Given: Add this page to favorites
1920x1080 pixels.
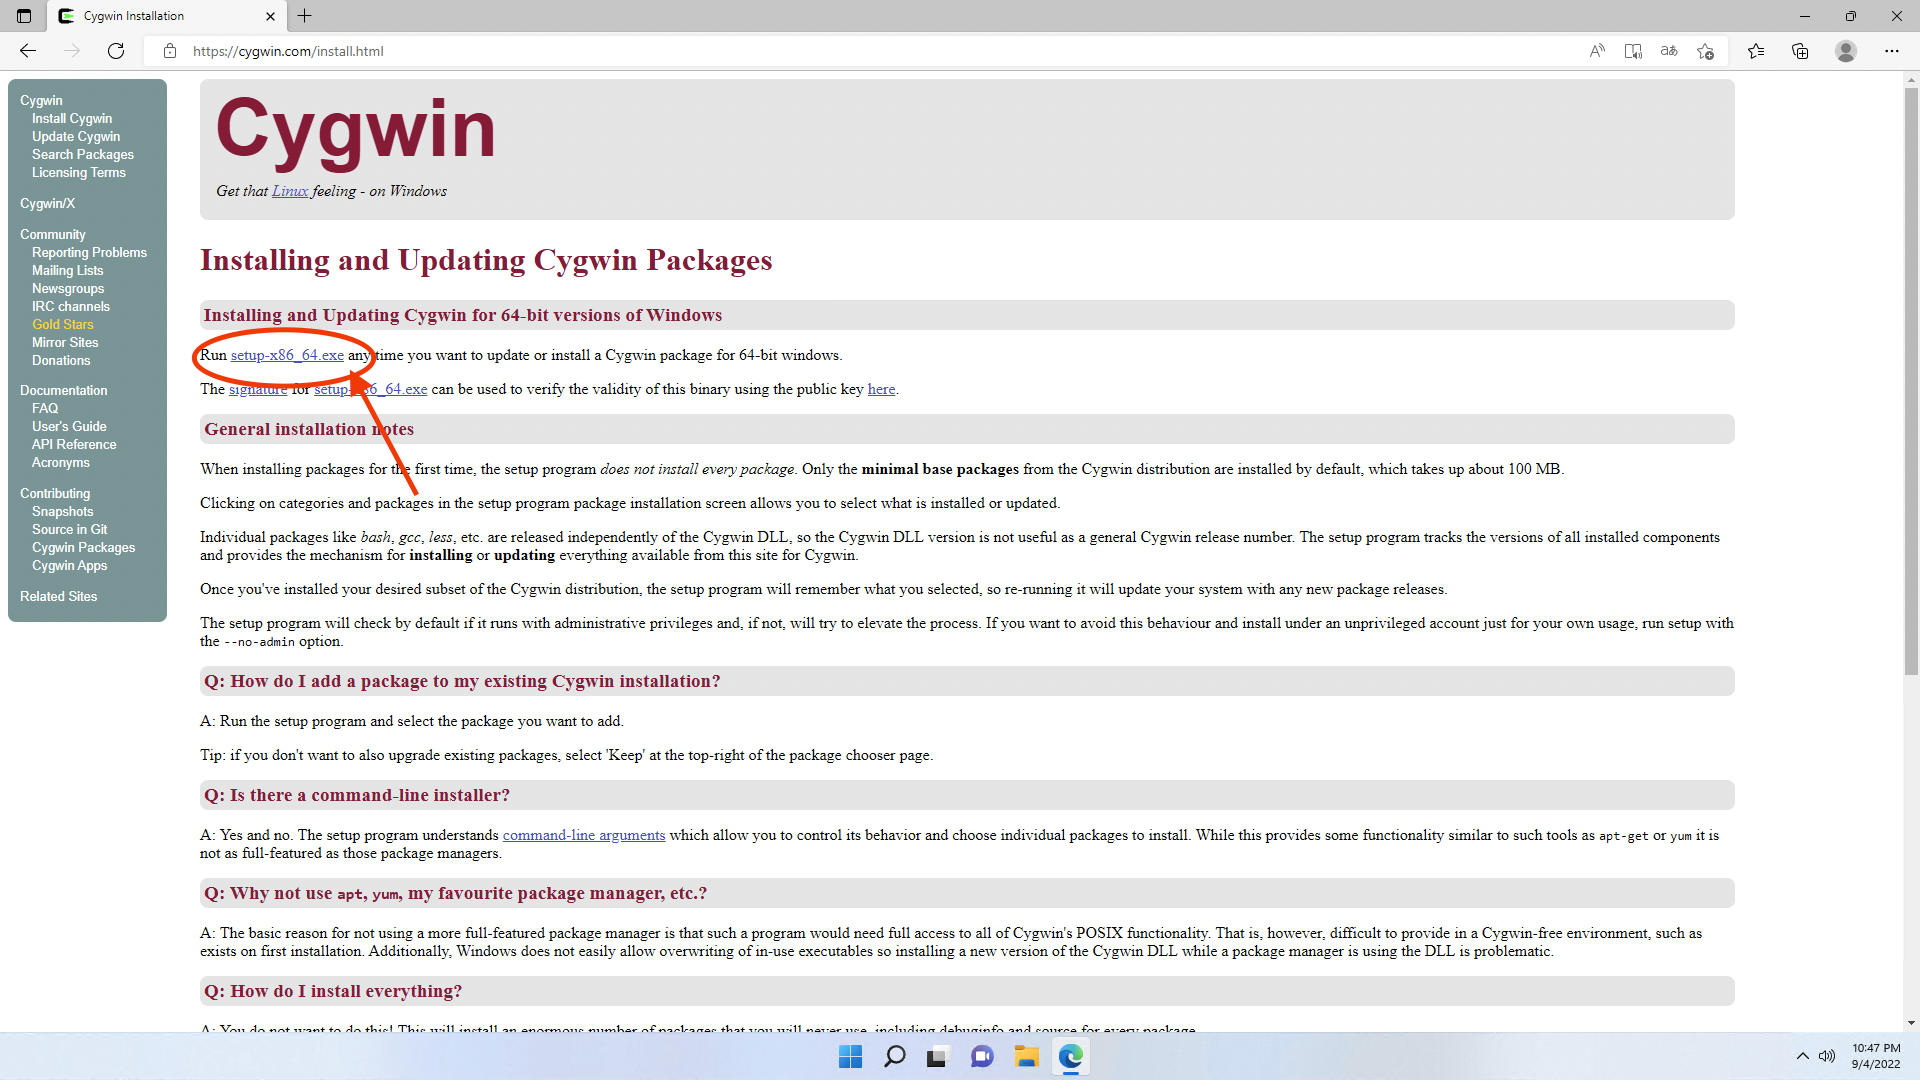Looking at the screenshot, I should pos(1705,51).
